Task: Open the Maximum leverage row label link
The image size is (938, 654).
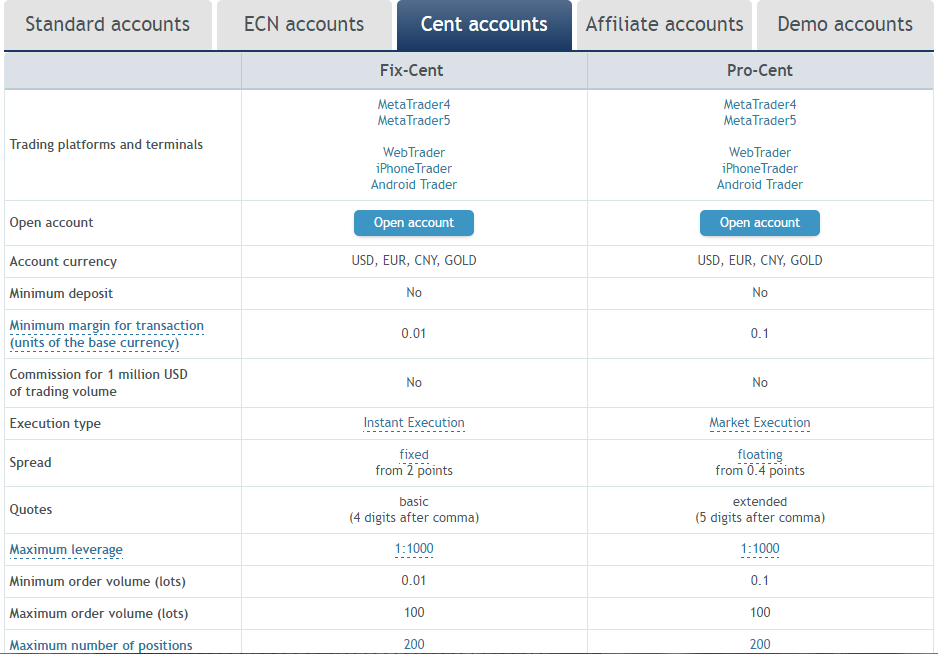Action: (66, 550)
